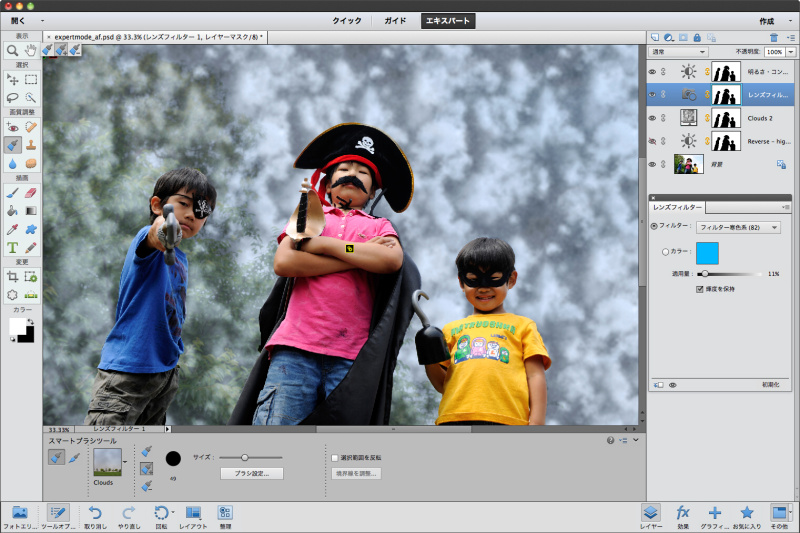Select the Rectangular Marquee tool
The width and height of the screenshot is (800, 533).
31,80
